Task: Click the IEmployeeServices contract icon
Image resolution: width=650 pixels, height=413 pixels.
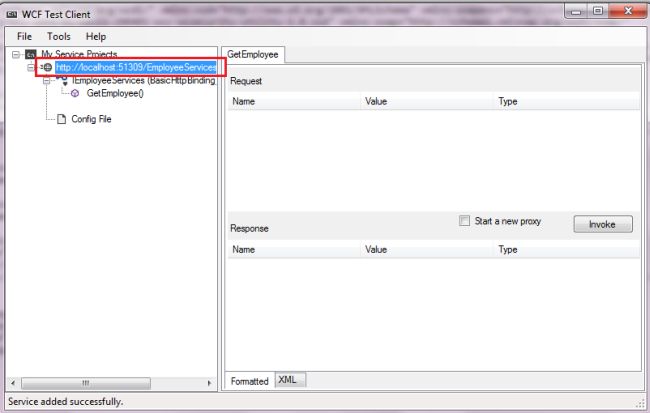Action: pos(63,80)
